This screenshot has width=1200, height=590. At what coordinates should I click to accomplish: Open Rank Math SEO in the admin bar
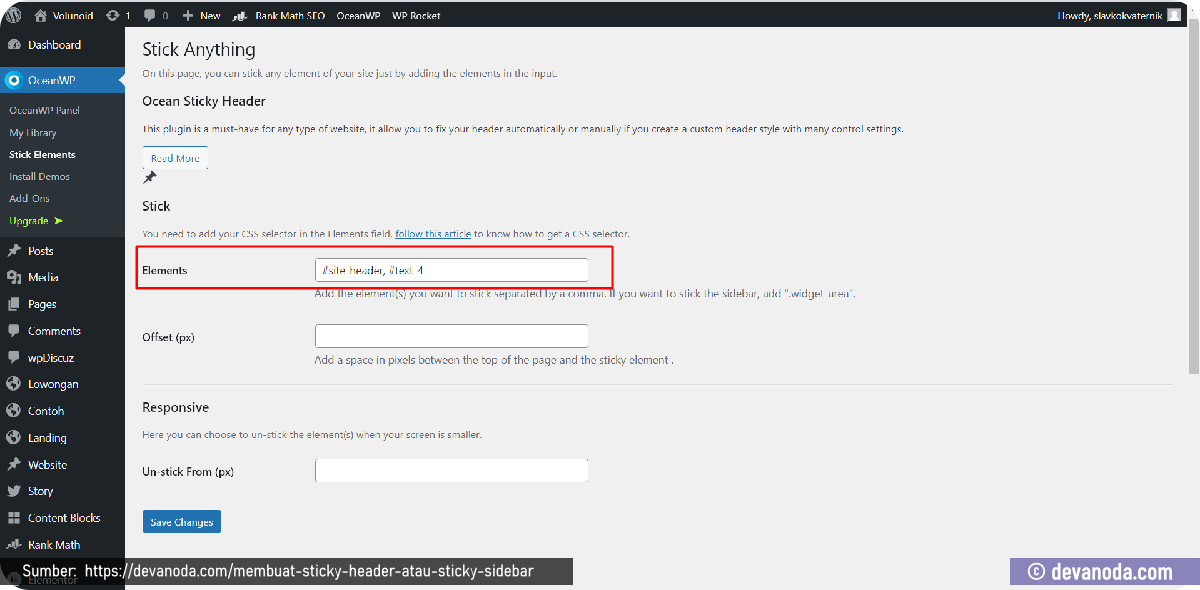coord(278,16)
